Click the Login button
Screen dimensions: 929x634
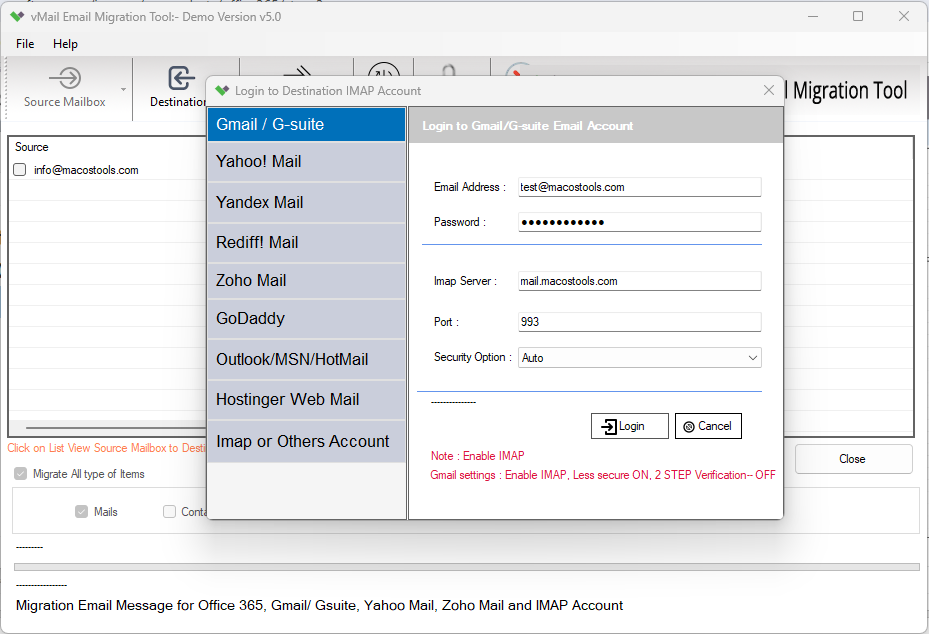[630, 426]
